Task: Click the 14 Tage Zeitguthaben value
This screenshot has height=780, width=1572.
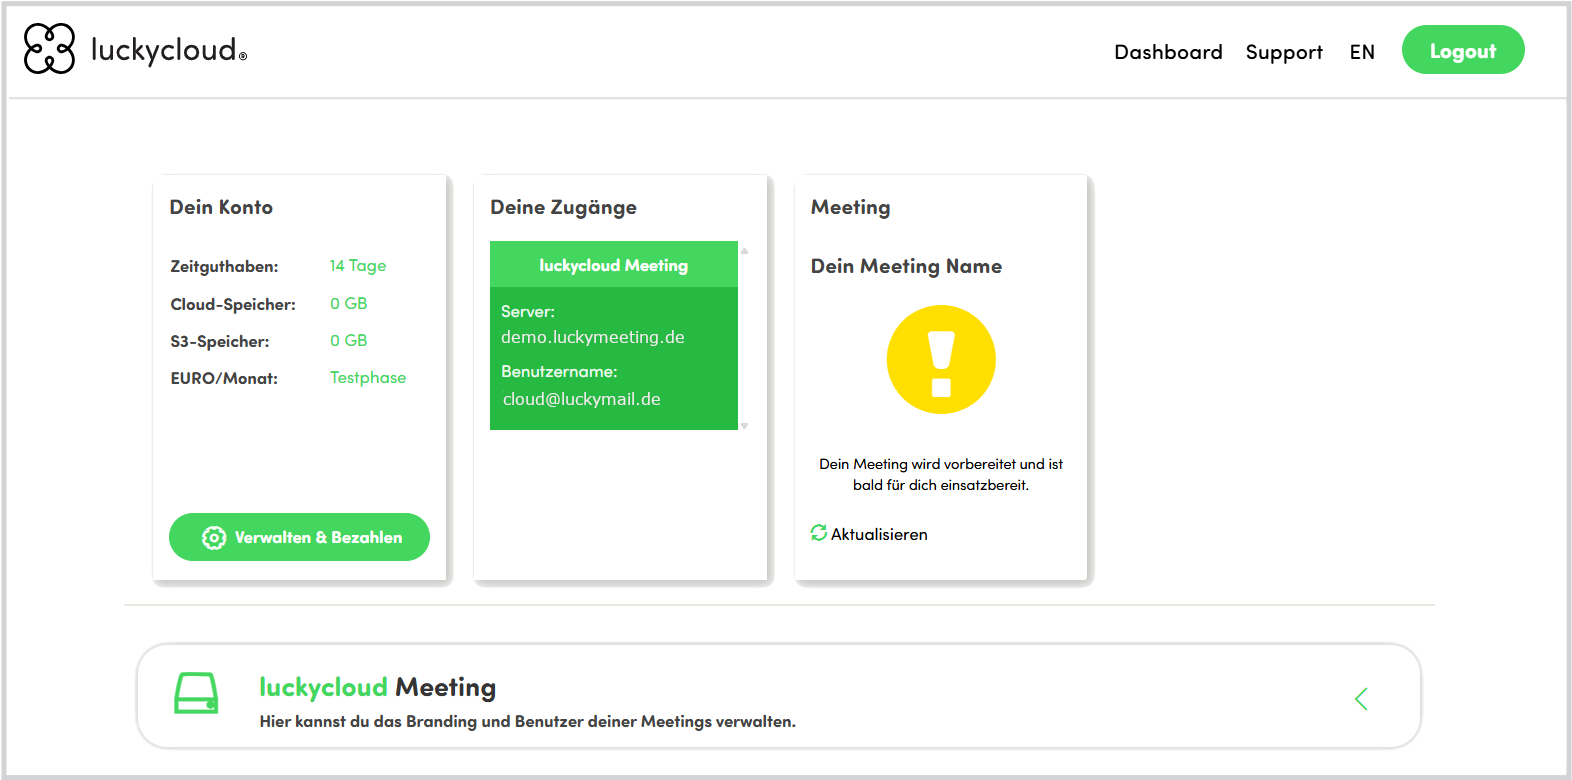Action: [358, 266]
